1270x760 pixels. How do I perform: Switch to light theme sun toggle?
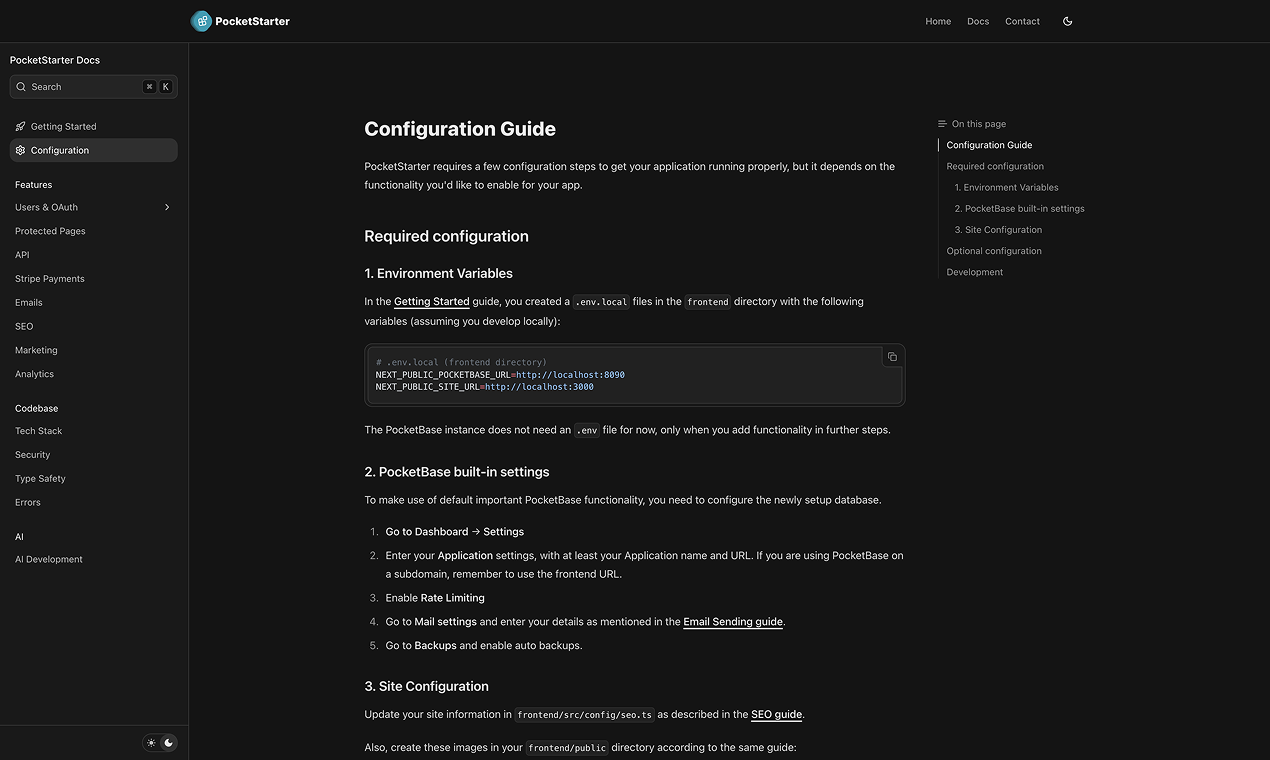point(152,743)
